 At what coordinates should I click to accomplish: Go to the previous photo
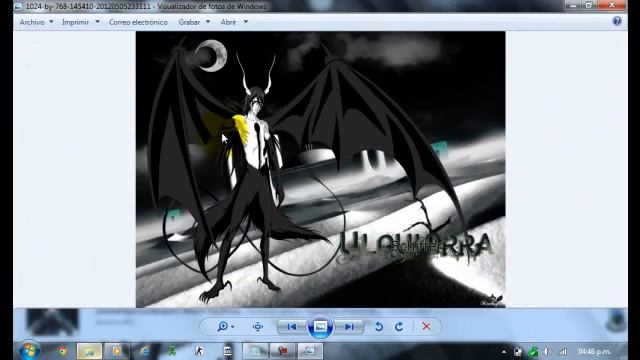coord(291,327)
